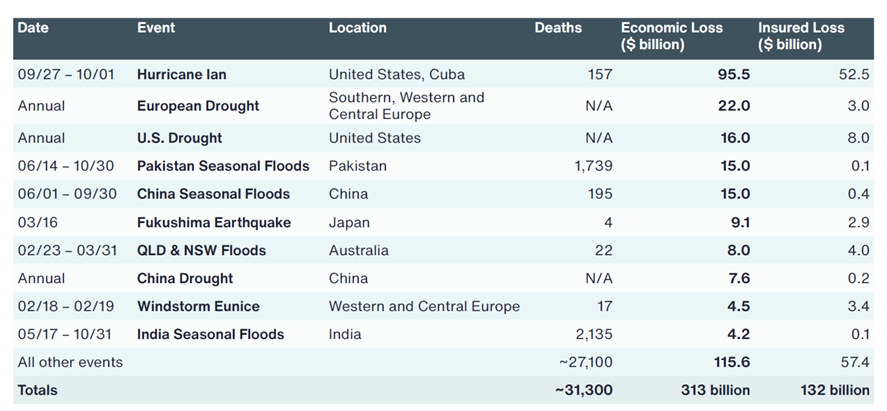Select the China Seasonal Floods event
This screenshot has height=411, width=887.
(x=213, y=194)
